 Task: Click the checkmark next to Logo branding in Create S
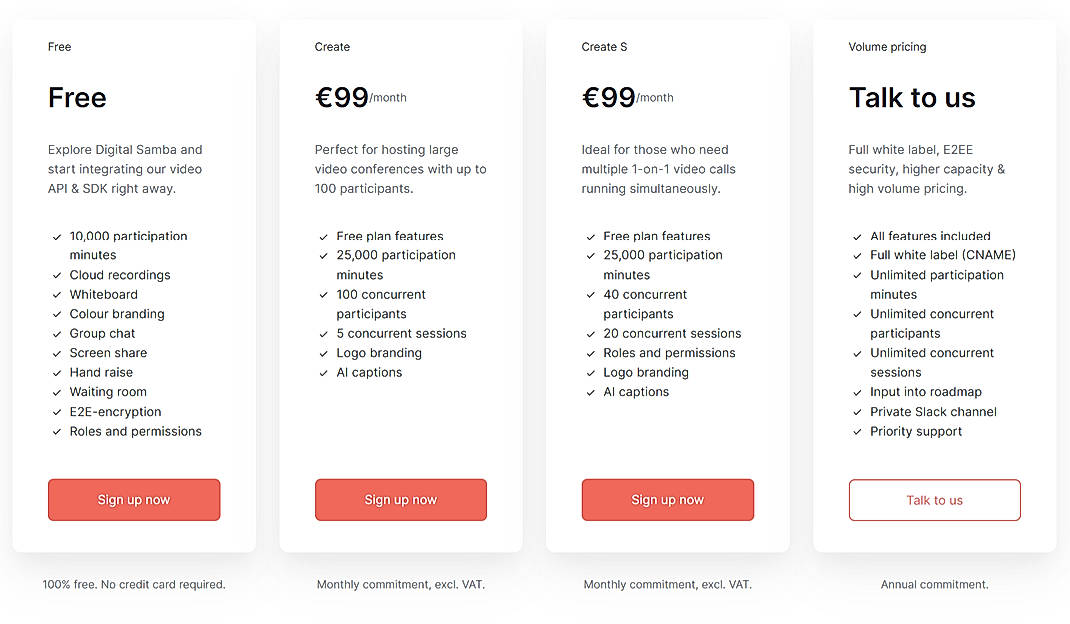coord(590,372)
